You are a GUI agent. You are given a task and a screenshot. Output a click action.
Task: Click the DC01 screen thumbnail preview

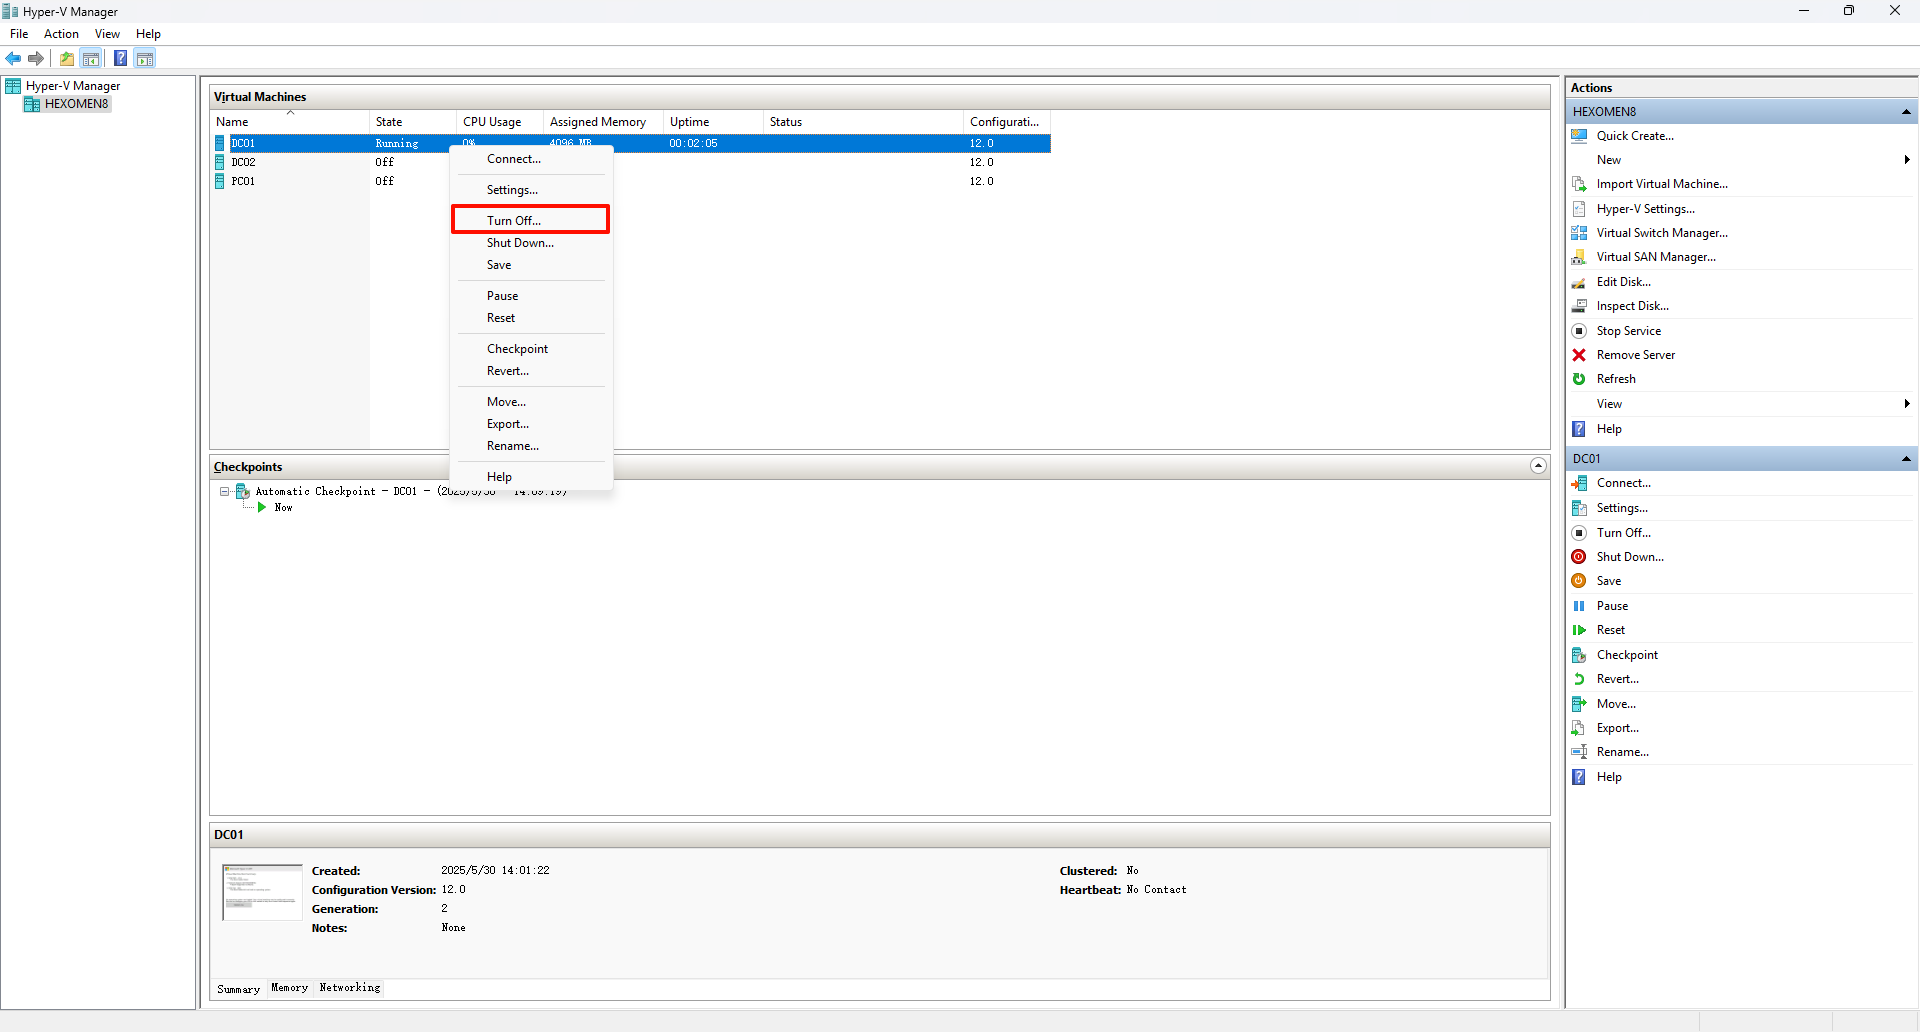262,892
